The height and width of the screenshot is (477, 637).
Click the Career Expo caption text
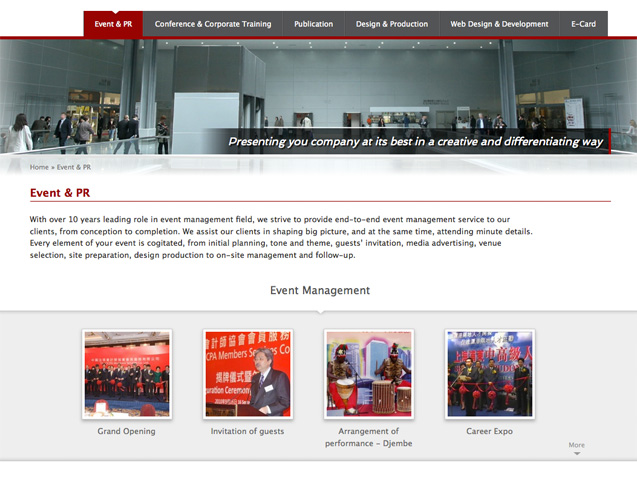click(x=489, y=431)
